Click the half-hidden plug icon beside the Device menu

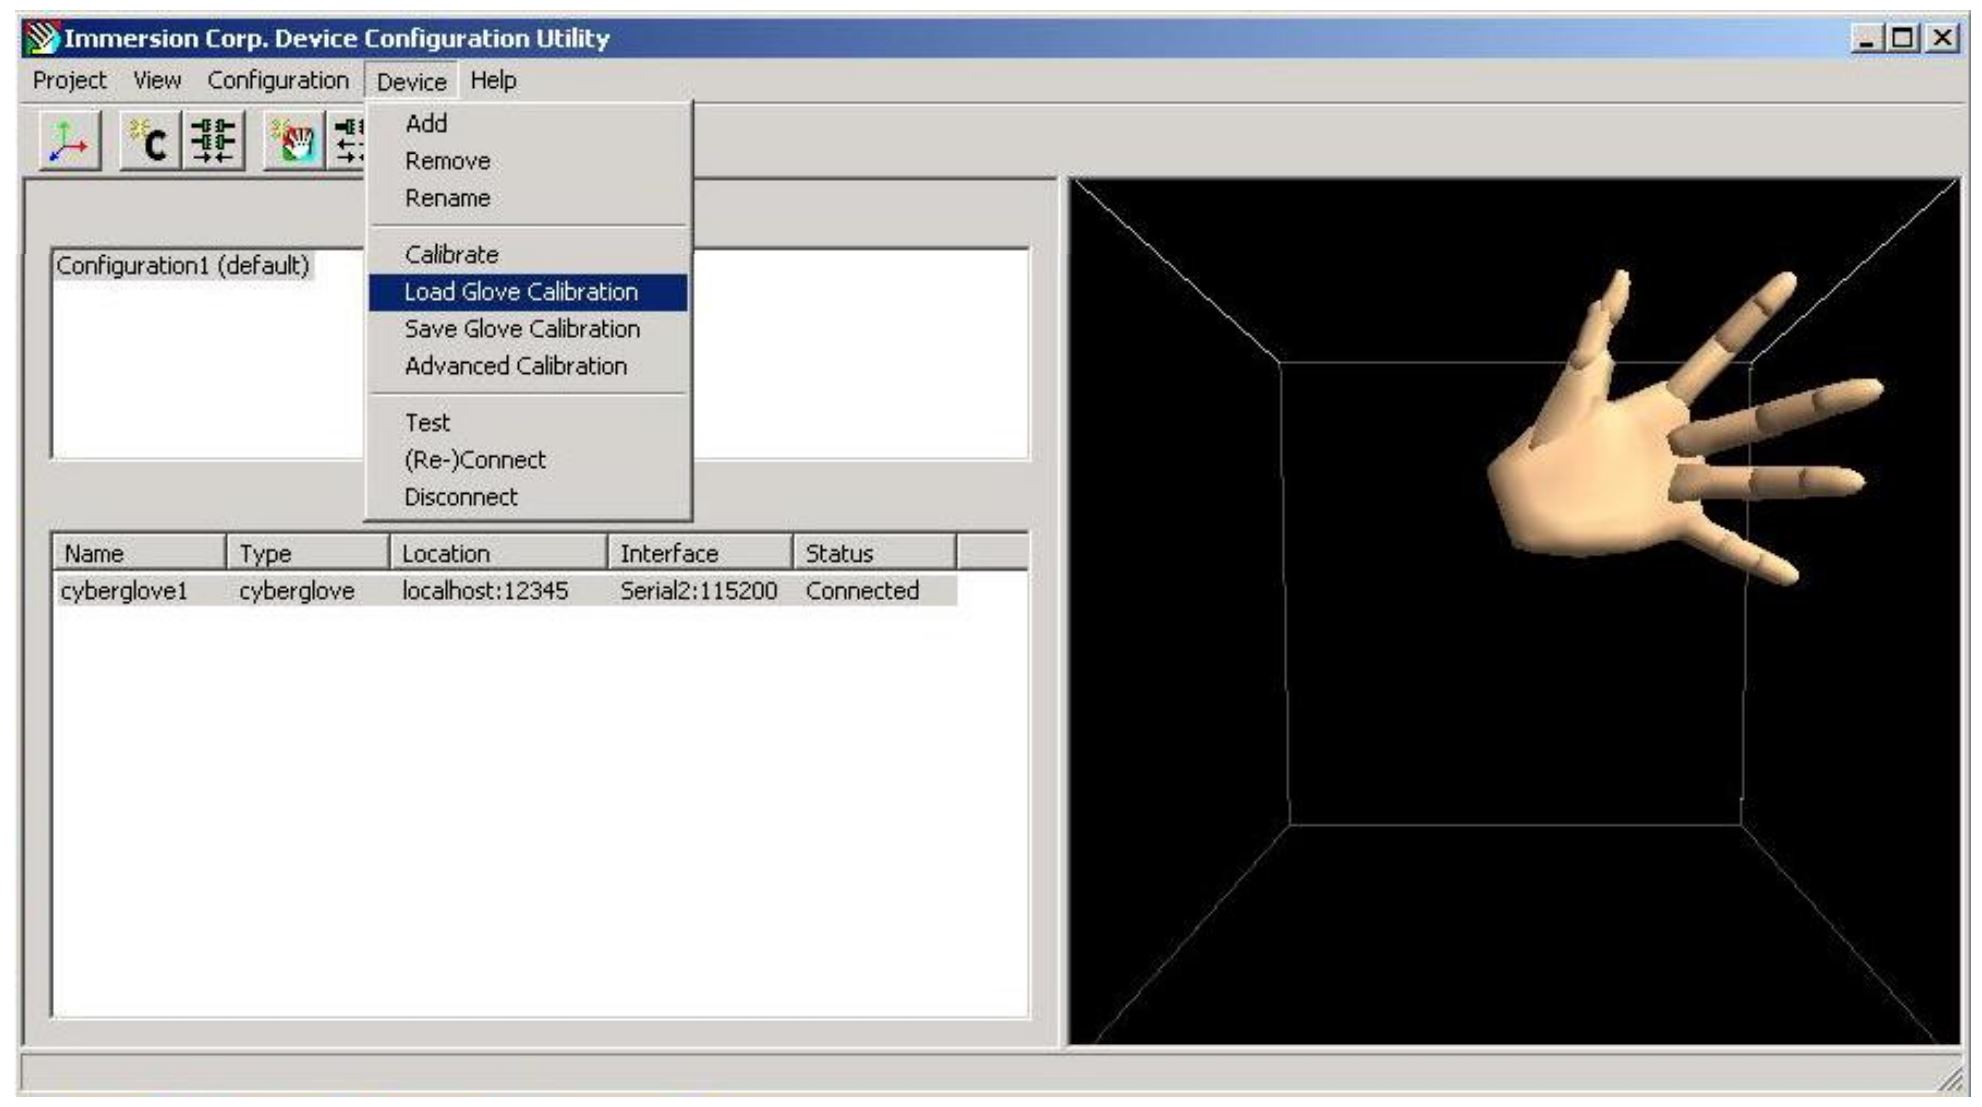(347, 141)
